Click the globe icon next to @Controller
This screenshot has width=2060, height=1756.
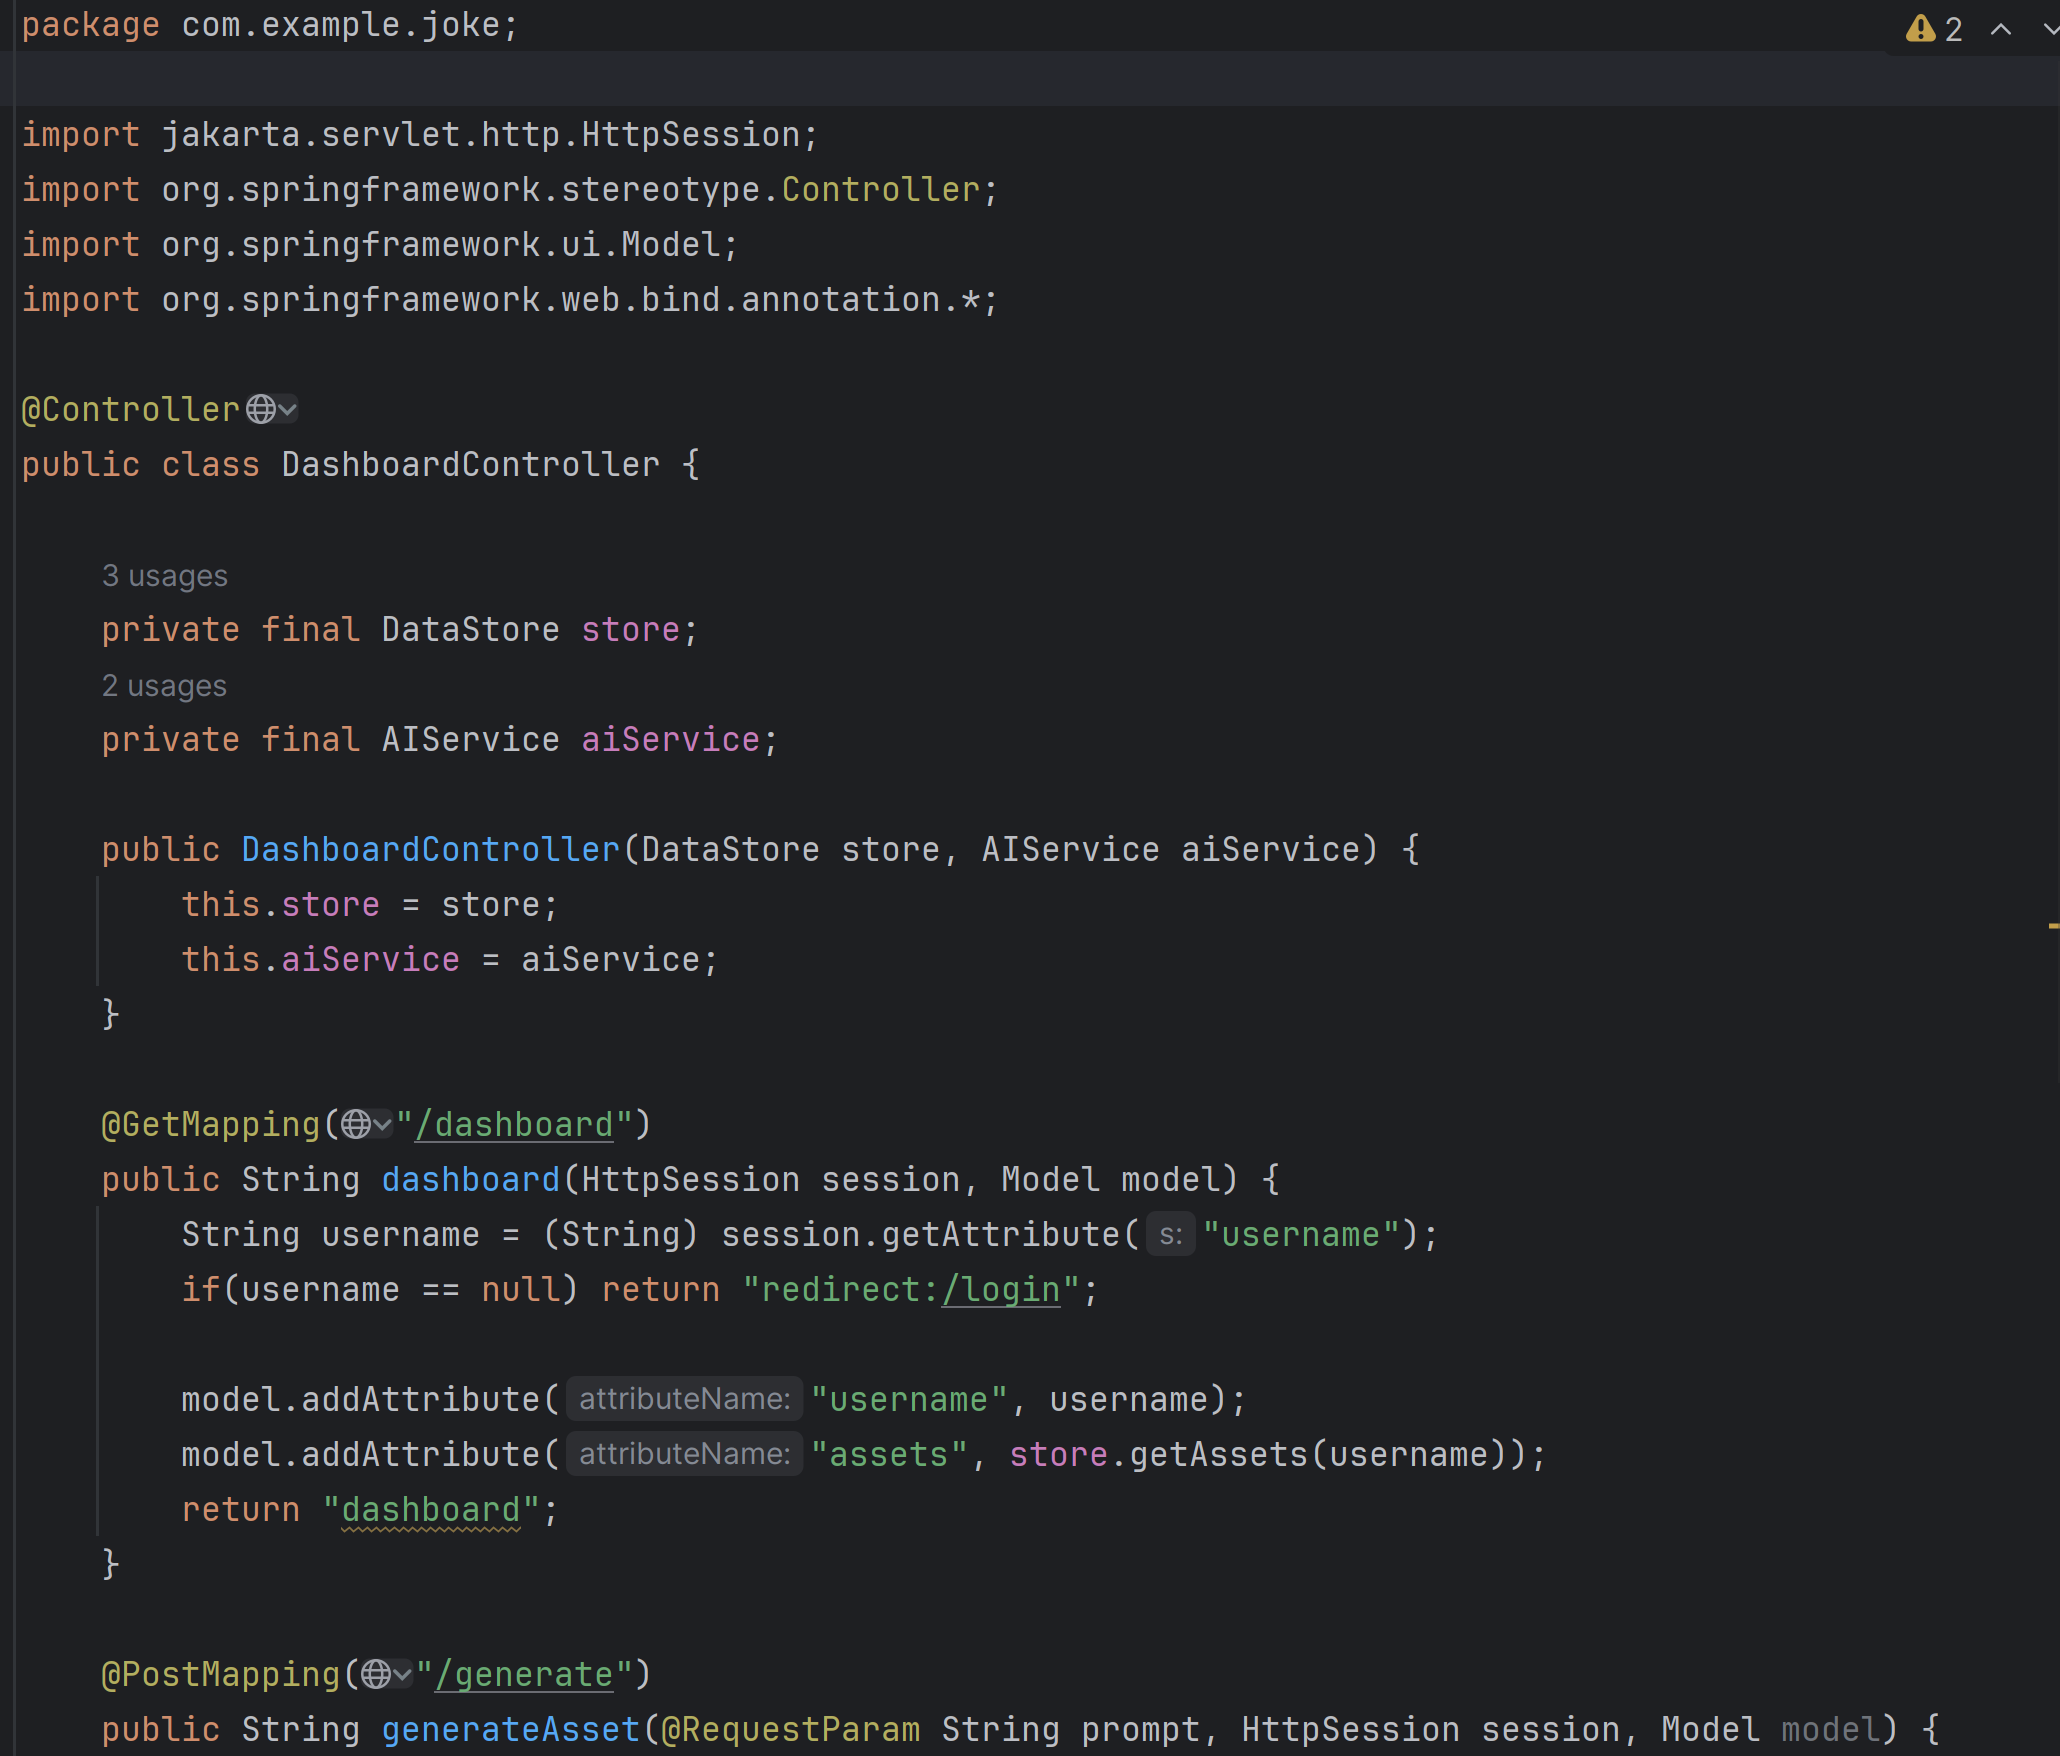tap(260, 409)
